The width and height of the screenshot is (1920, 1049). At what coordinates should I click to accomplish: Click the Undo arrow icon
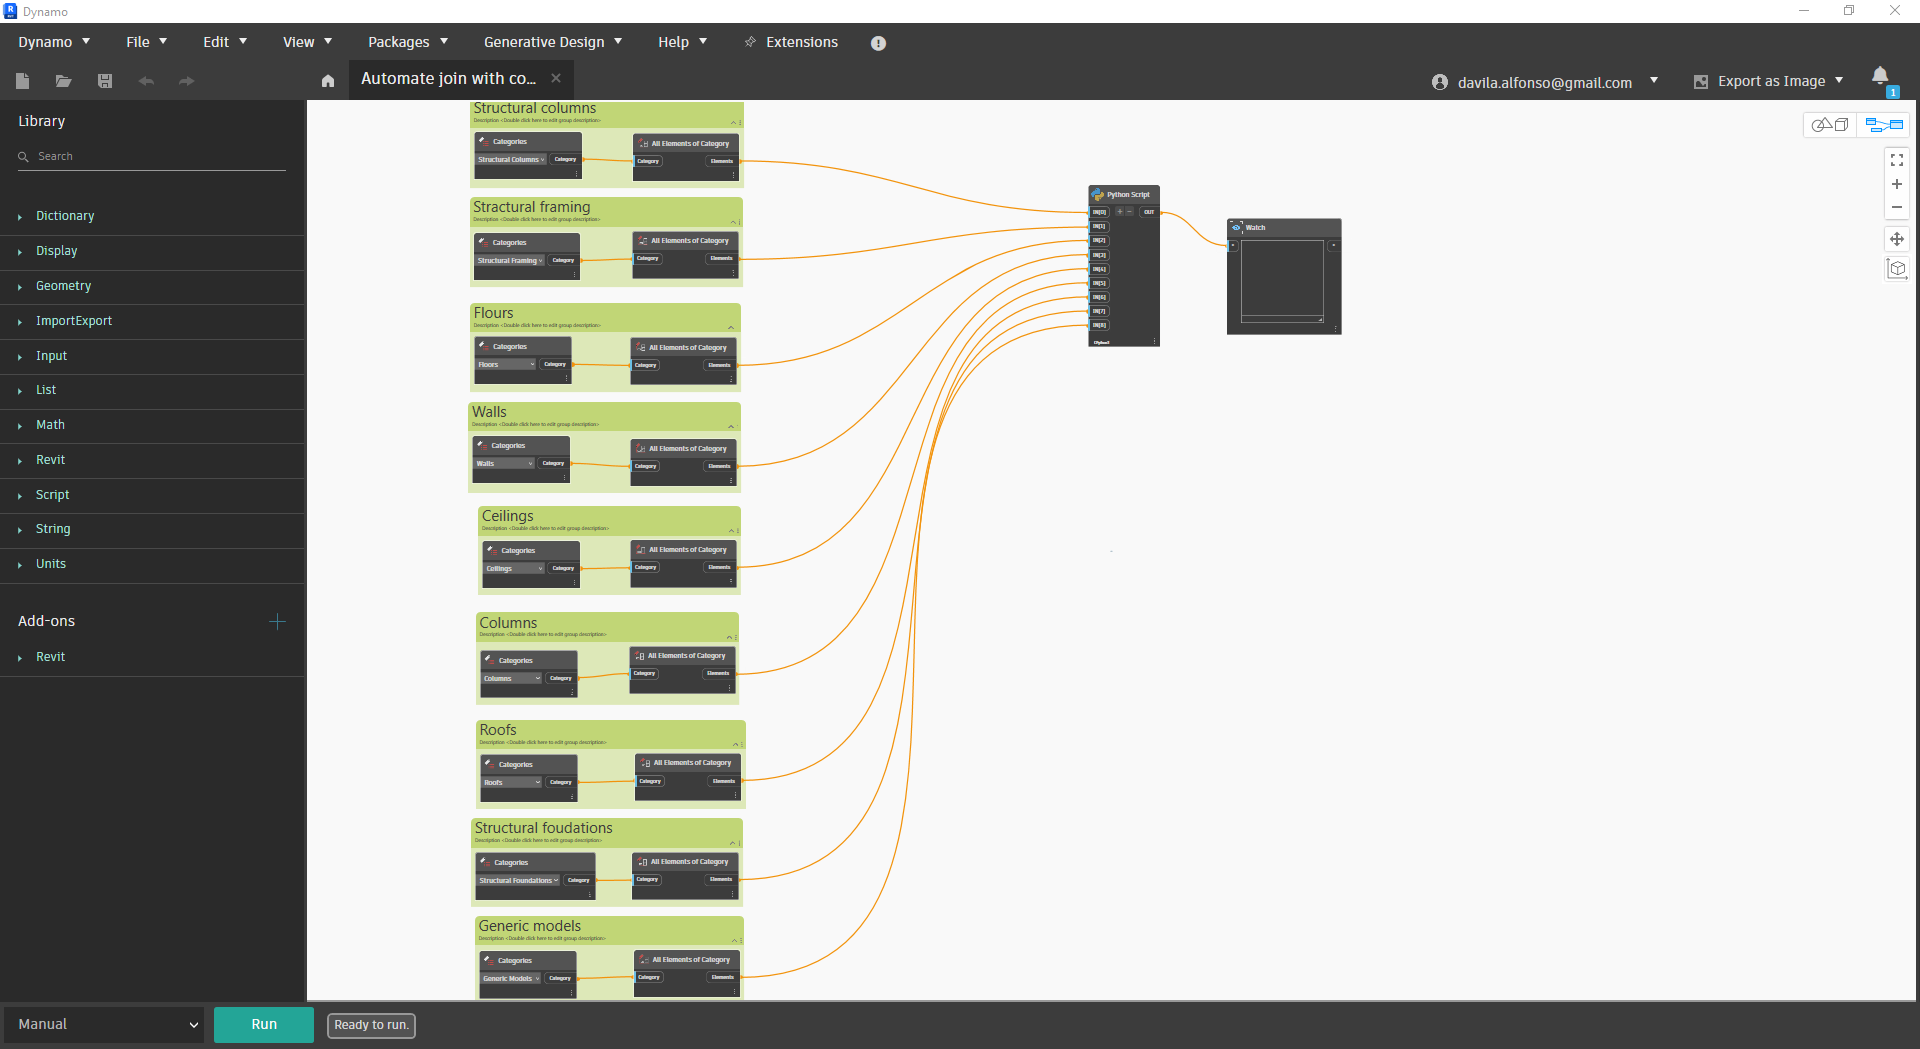[x=146, y=81]
